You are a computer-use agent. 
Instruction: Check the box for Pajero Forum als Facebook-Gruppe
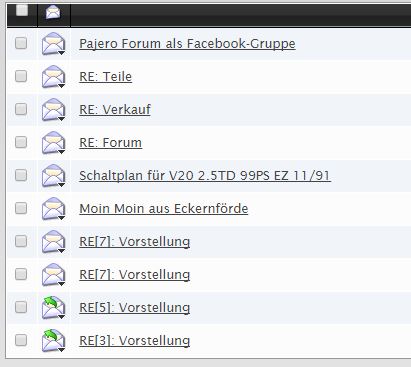(21, 43)
